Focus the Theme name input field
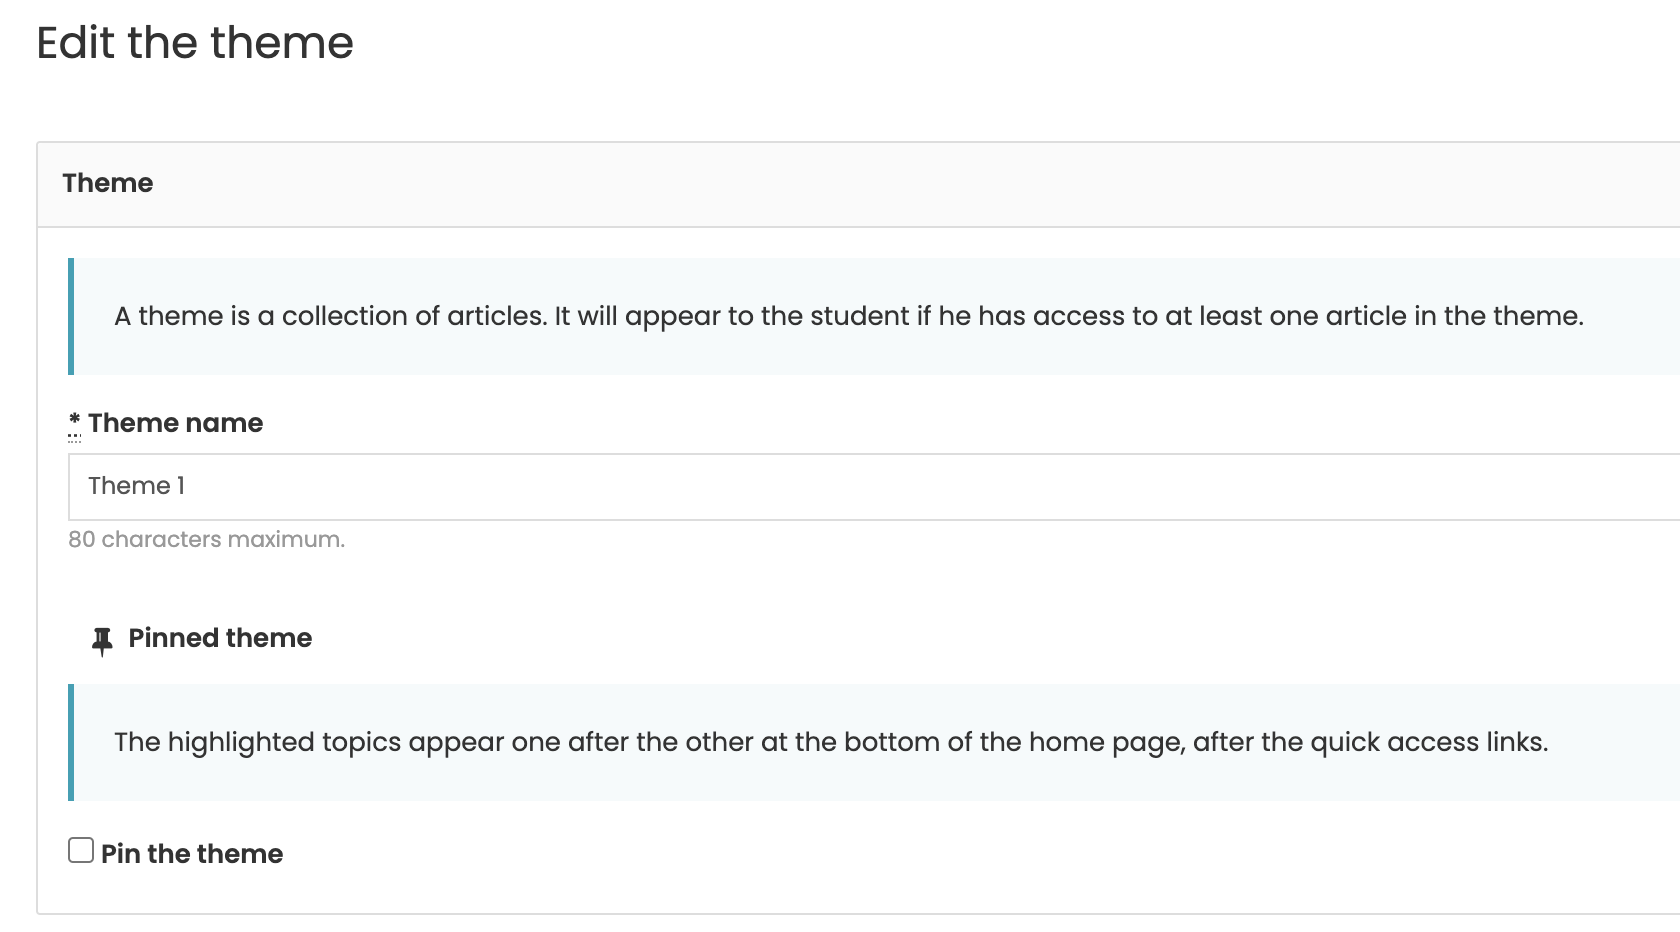 point(874,487)
